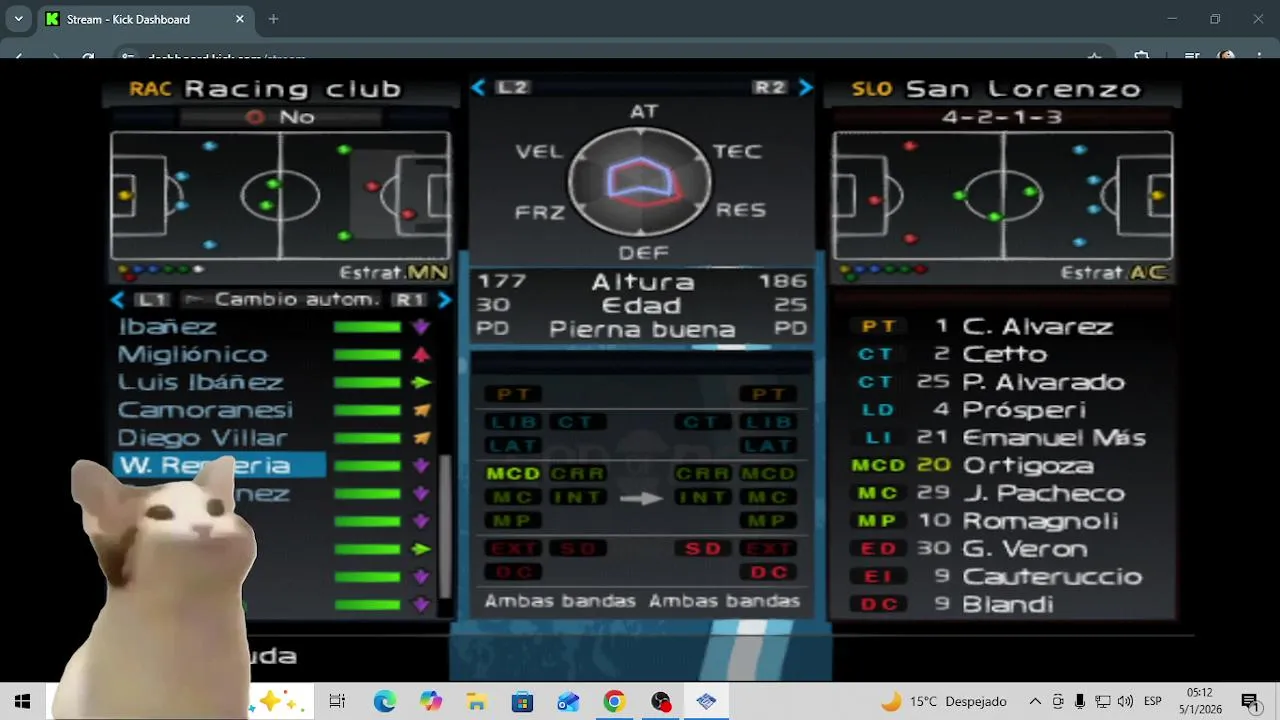Image resolution: width=1280 pixels, height=720 pixels.
Task: Click the Cambio autom. option label
Action: tap(297, 299)
